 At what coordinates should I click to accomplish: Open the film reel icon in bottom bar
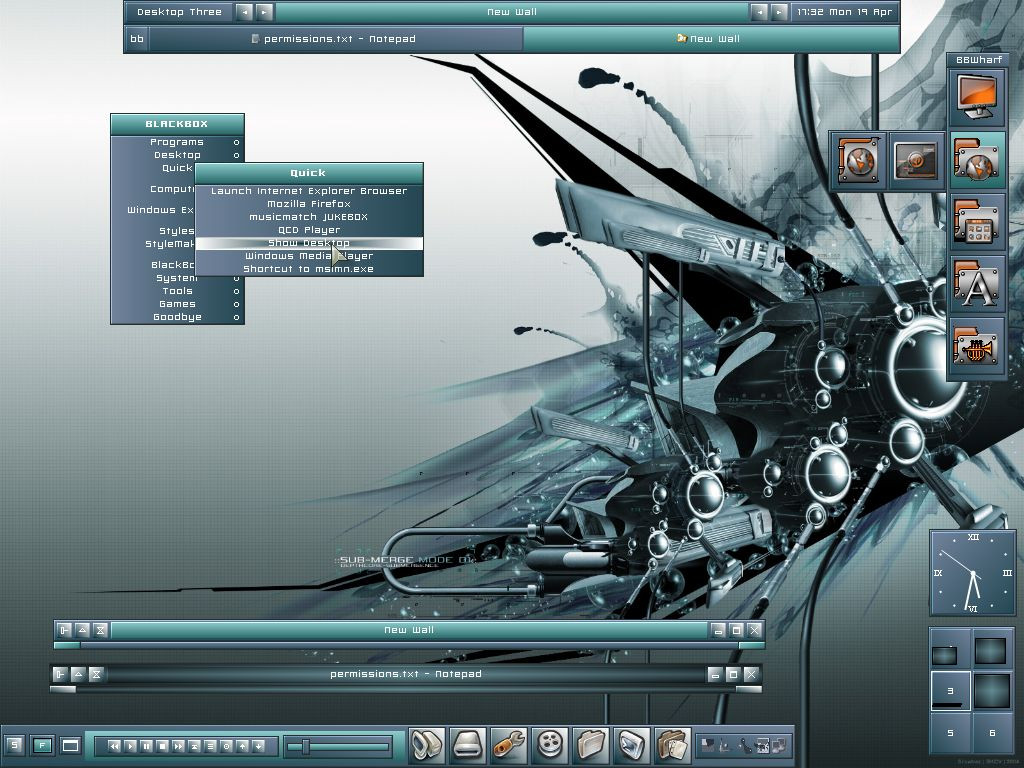(551, 745)
